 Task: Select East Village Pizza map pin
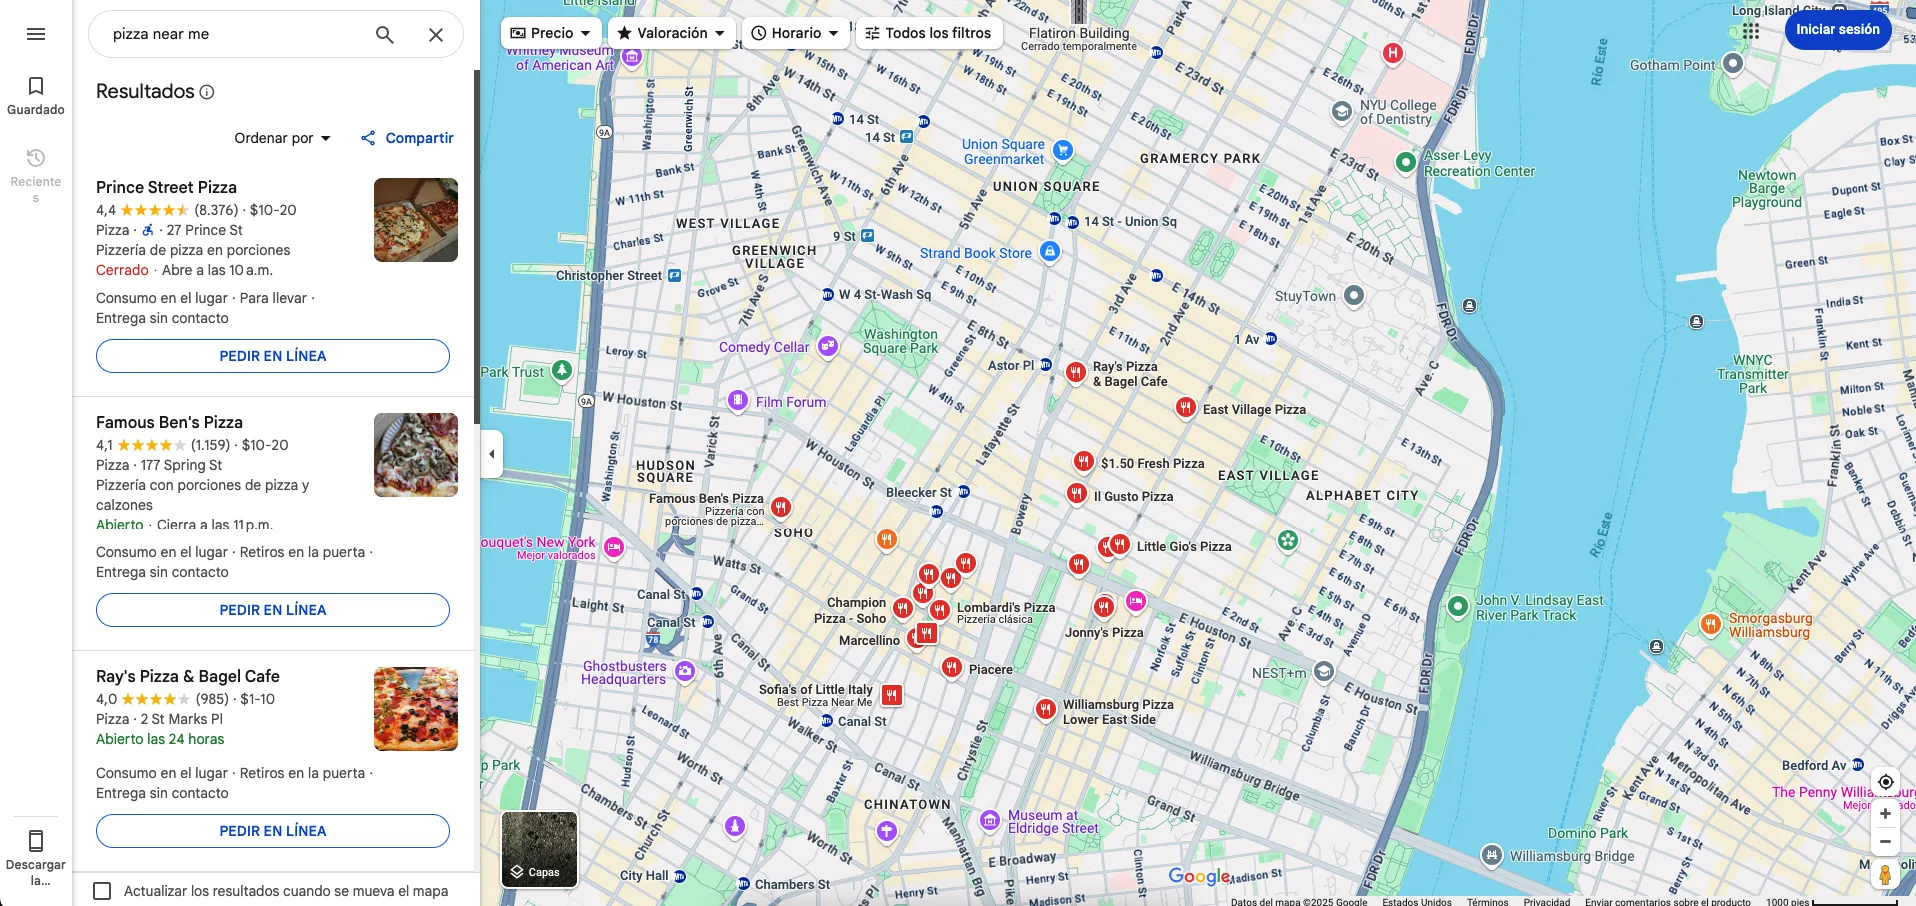[x=1185, y=407]
